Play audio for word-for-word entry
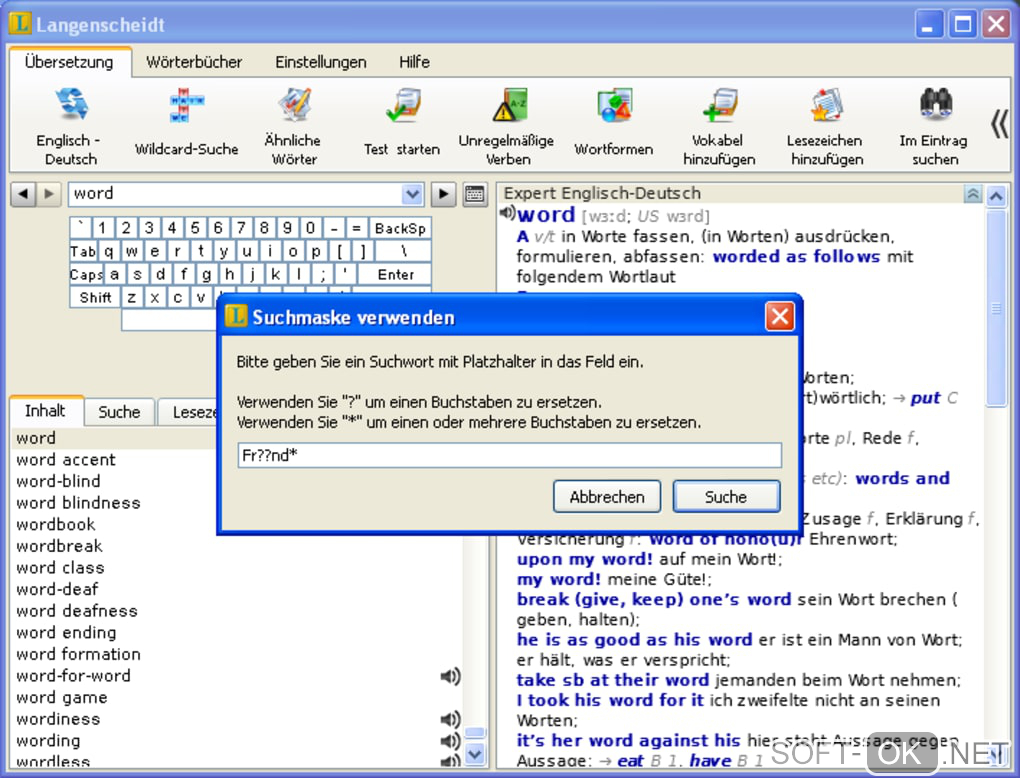The height and width of the screenshot is (778, 1020). point(450,677)
